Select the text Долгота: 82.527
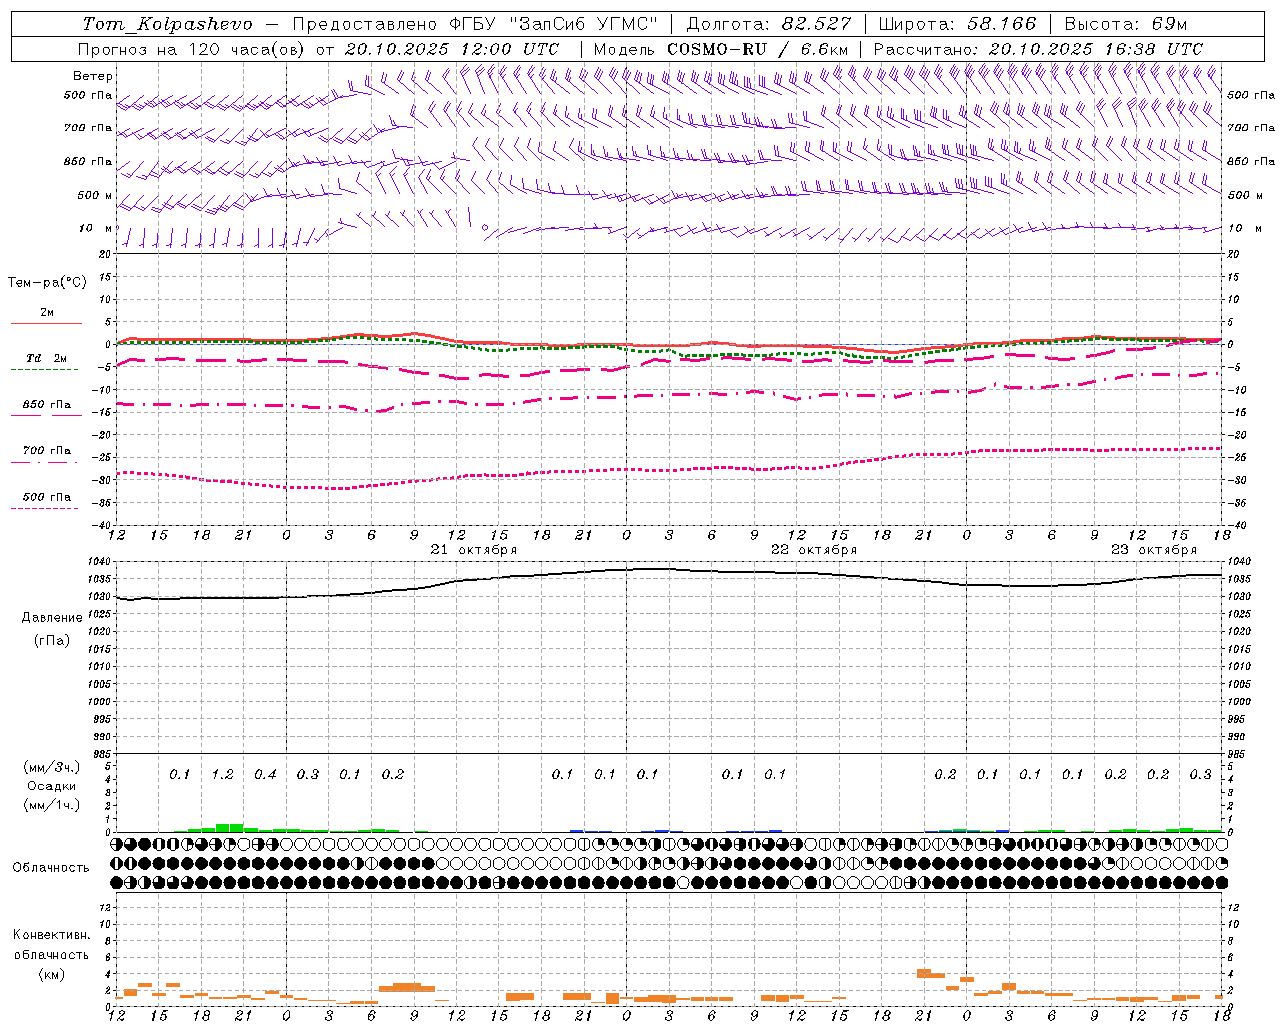Image resolution: width=1280 pixels, height=1024 pixels. (x=769, y=24)
